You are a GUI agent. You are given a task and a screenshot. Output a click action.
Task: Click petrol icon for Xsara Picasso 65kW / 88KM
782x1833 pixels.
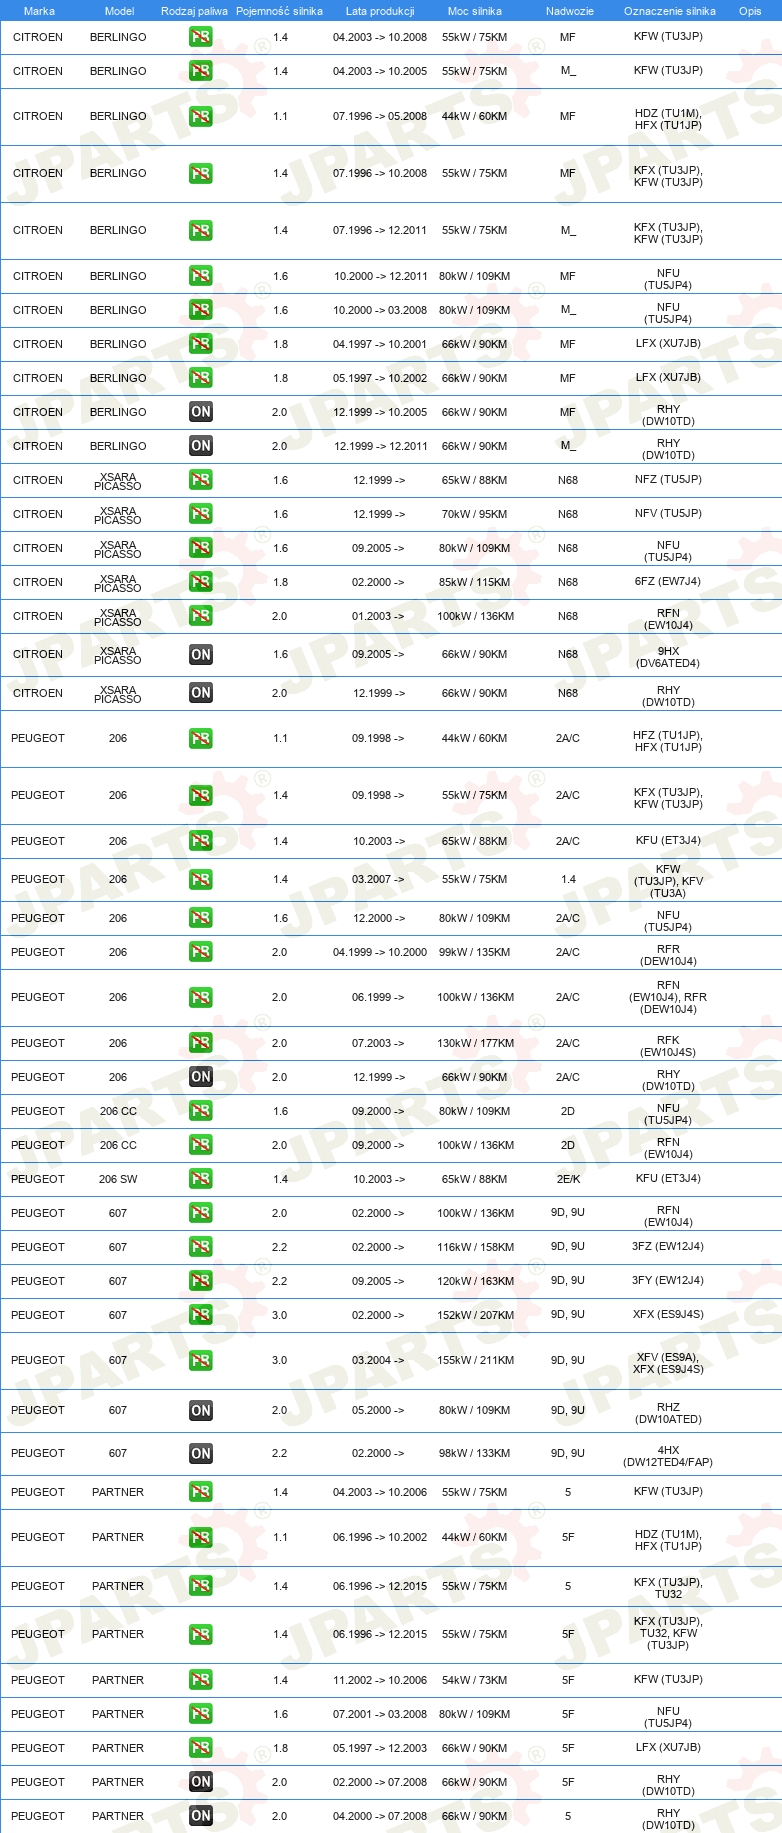(201, 480)
